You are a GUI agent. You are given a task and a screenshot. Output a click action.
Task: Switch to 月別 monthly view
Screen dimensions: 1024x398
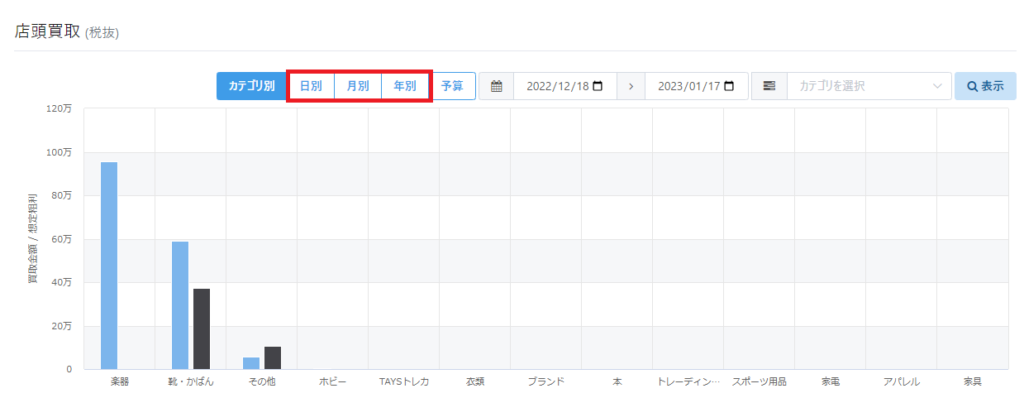[x=358, y=86]
